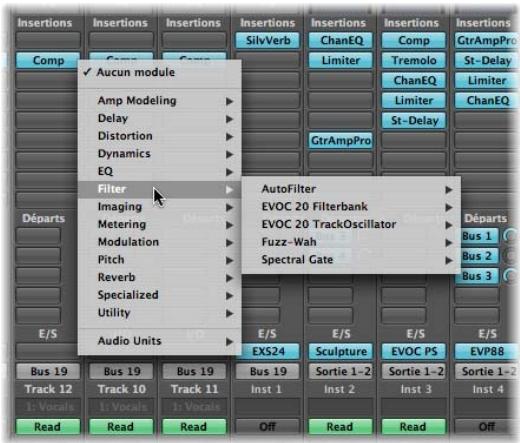Open the Comp insert on Inst 3
This screenshot has width=520, height=443.
click(414, 41)
